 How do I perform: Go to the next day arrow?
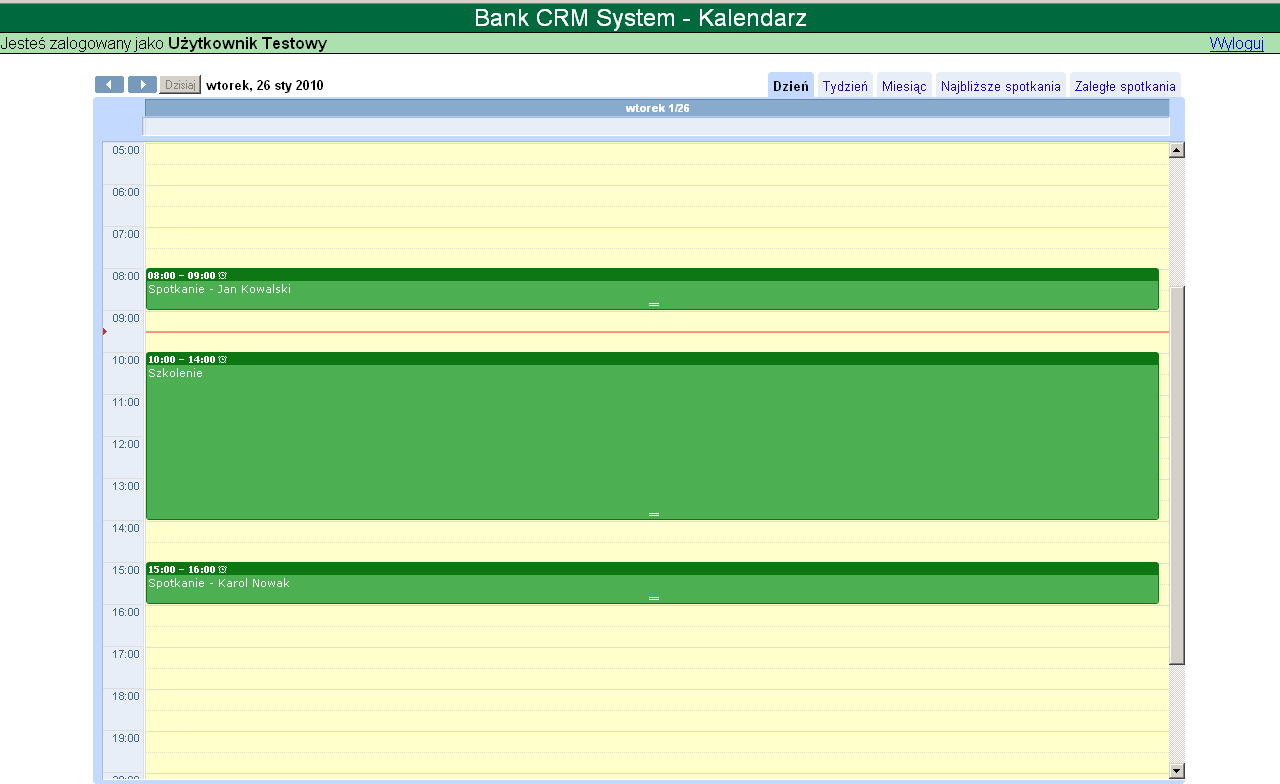tap(142, 85)
